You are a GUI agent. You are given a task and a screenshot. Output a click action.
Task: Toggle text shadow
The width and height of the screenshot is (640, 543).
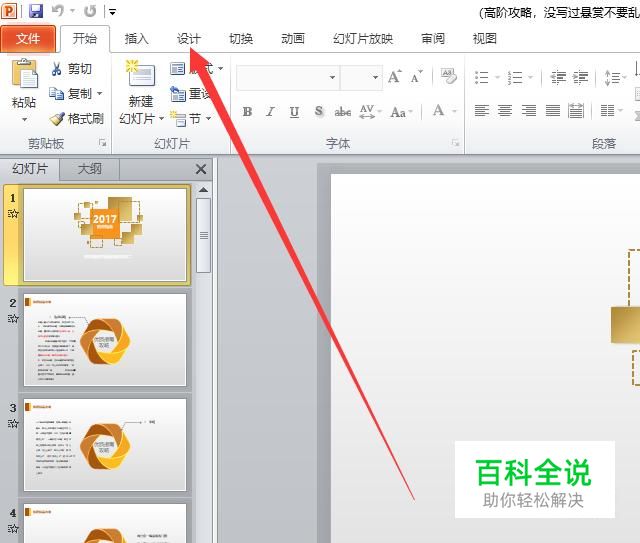pyautogui.click(x=319, y=111)
